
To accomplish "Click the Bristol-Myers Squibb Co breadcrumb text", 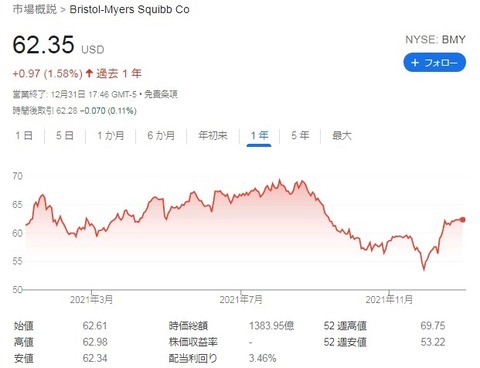I will point(129,9).
